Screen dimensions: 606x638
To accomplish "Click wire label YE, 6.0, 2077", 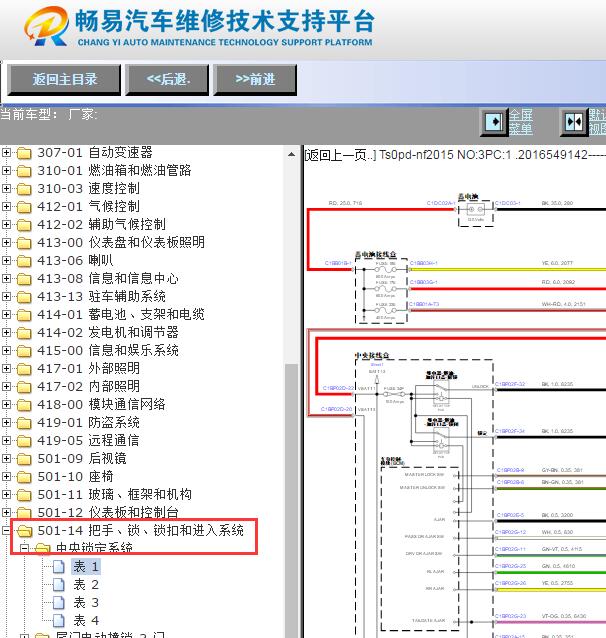I will point(557,263).
